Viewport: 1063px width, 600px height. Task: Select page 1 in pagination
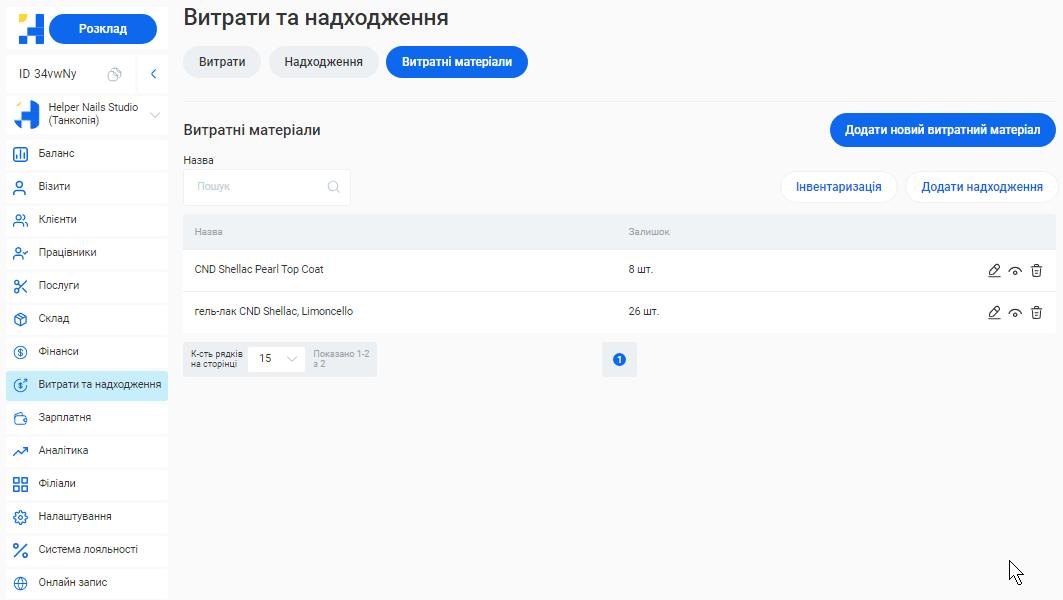(x=619, y=359)
